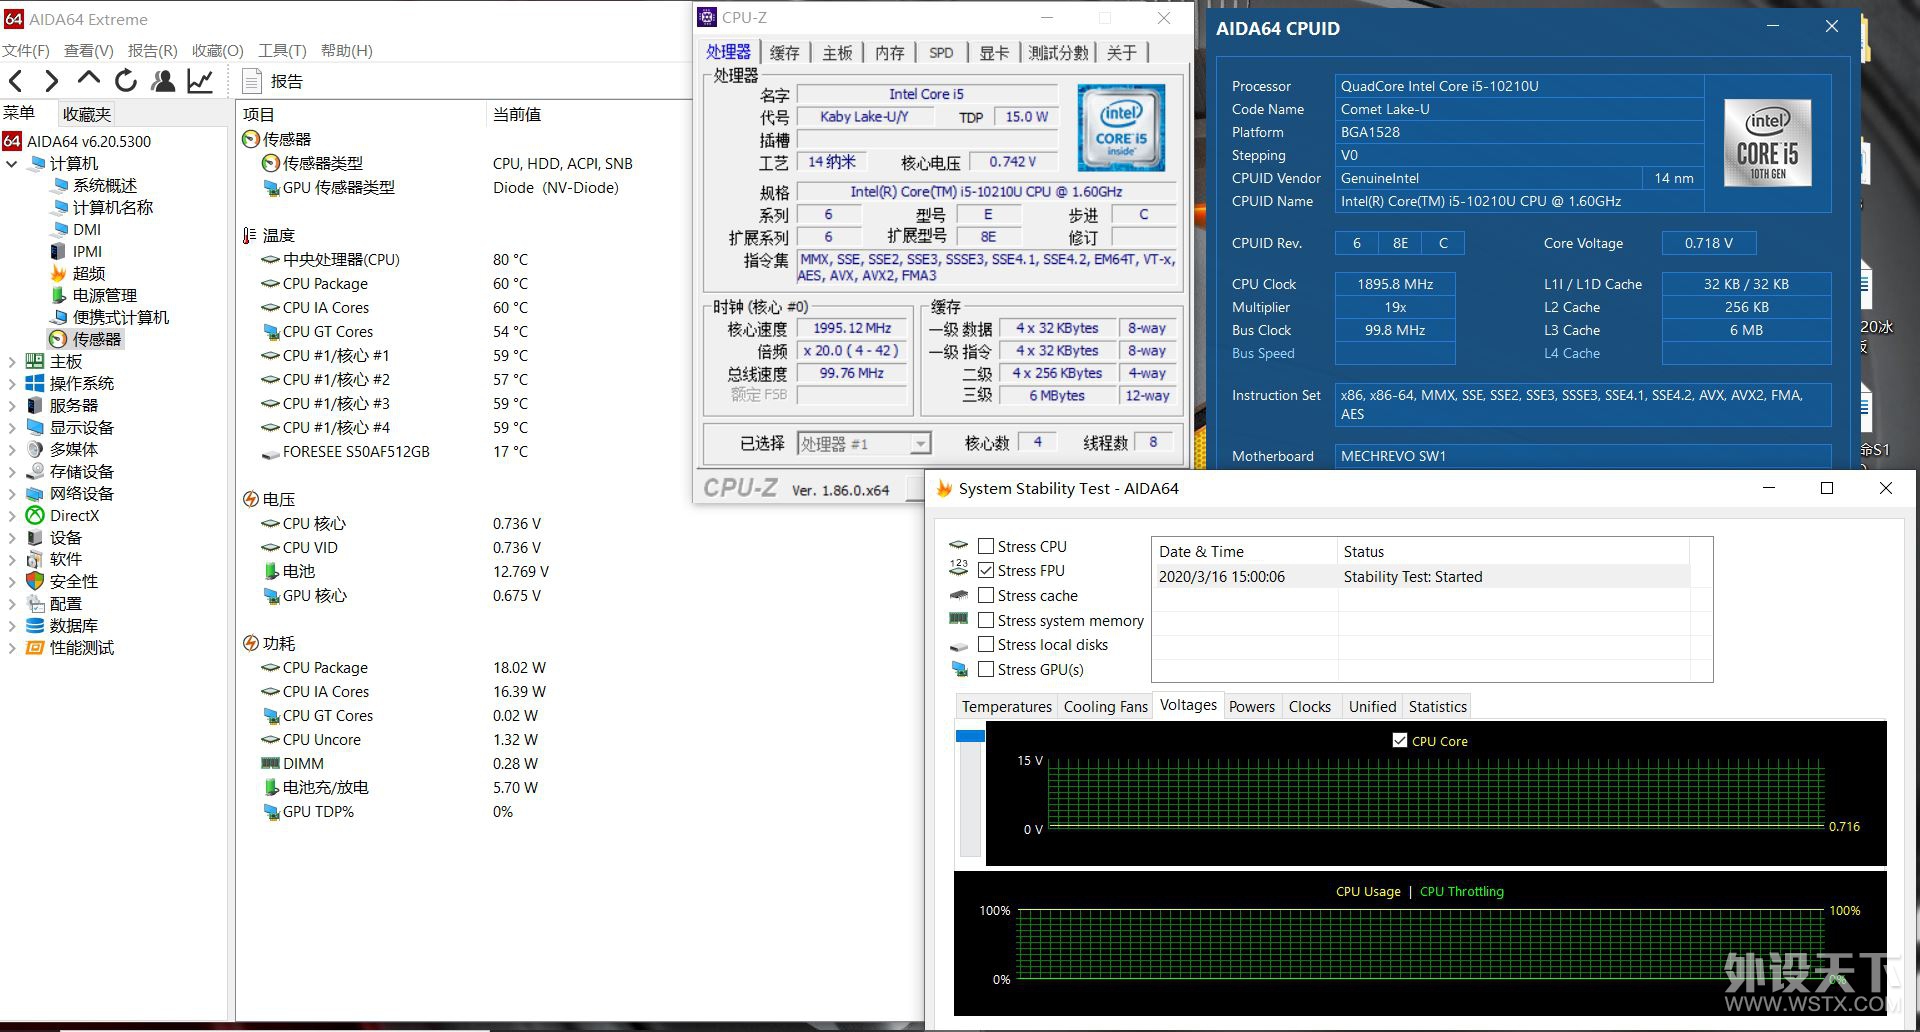Expand the 存储设备 tree node

[x=12, y=471]
